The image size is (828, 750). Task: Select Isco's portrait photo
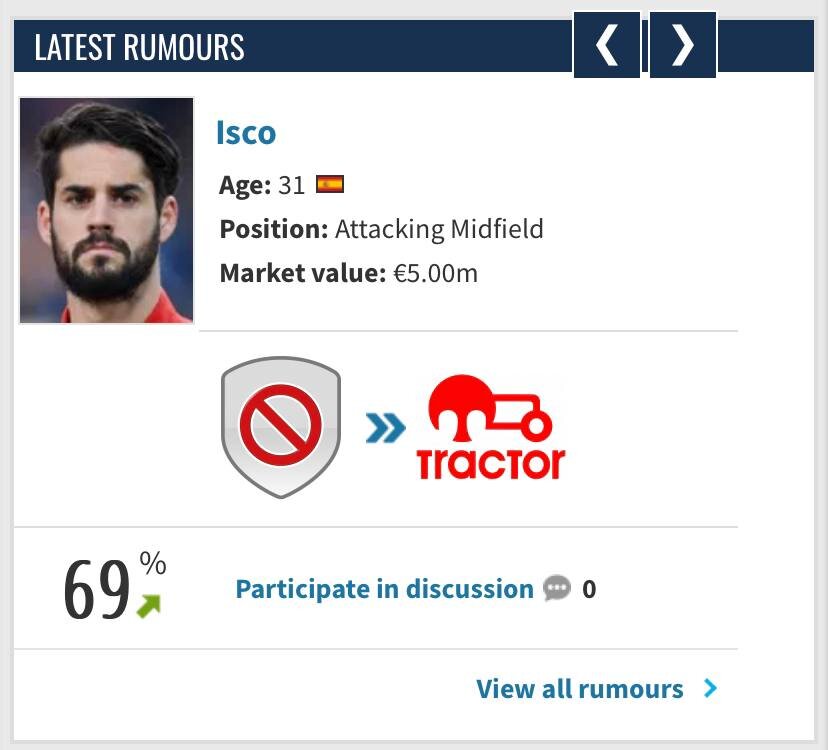[x=106, y=210]
